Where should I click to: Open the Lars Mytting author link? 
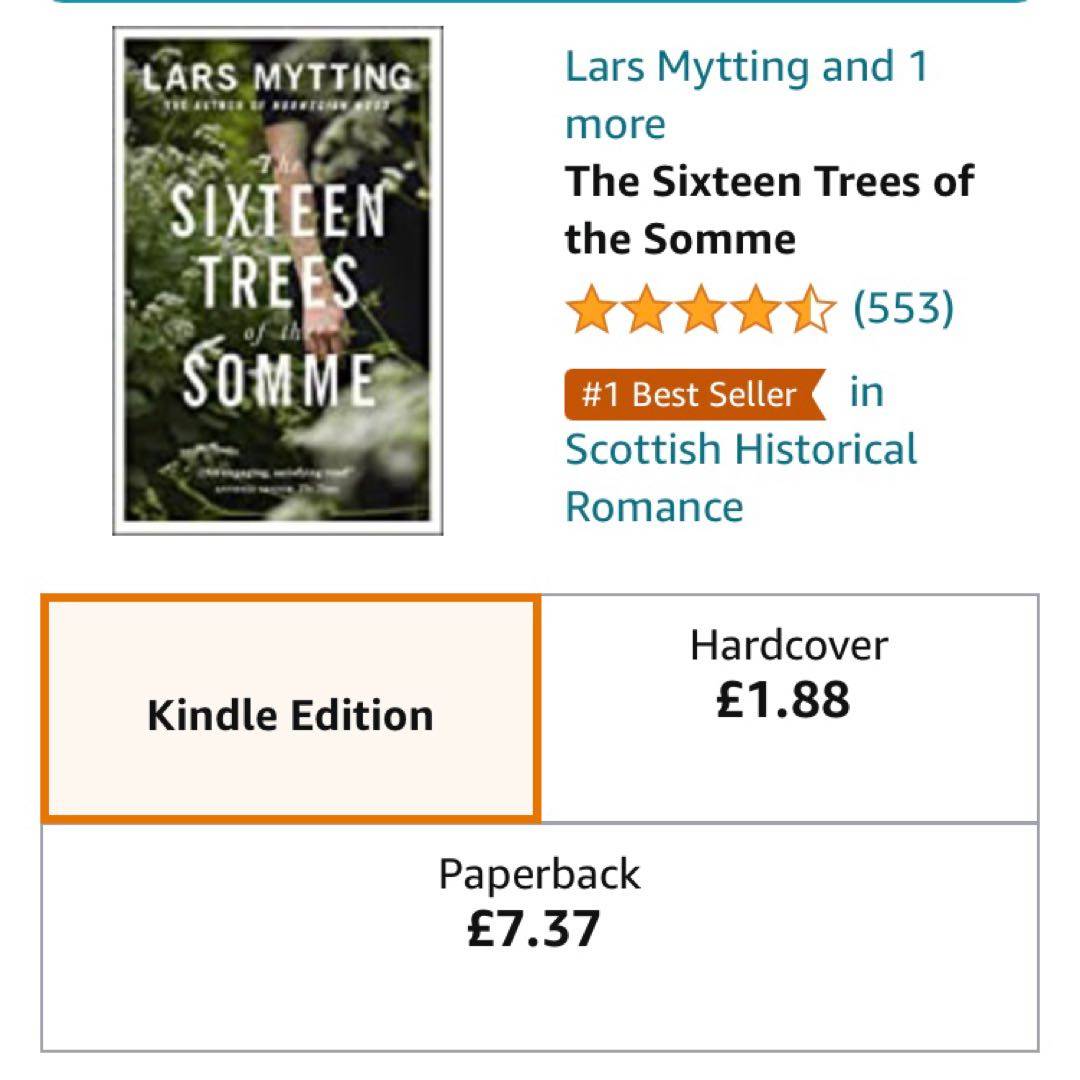tap(688, 67)
